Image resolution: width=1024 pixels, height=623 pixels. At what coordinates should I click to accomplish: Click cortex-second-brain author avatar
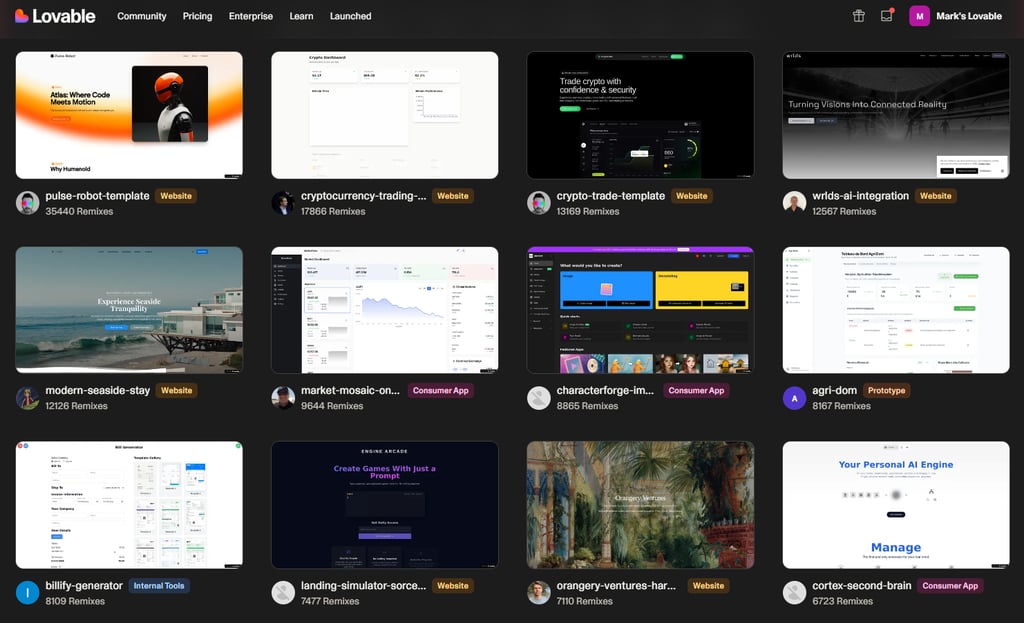(794, 593)
